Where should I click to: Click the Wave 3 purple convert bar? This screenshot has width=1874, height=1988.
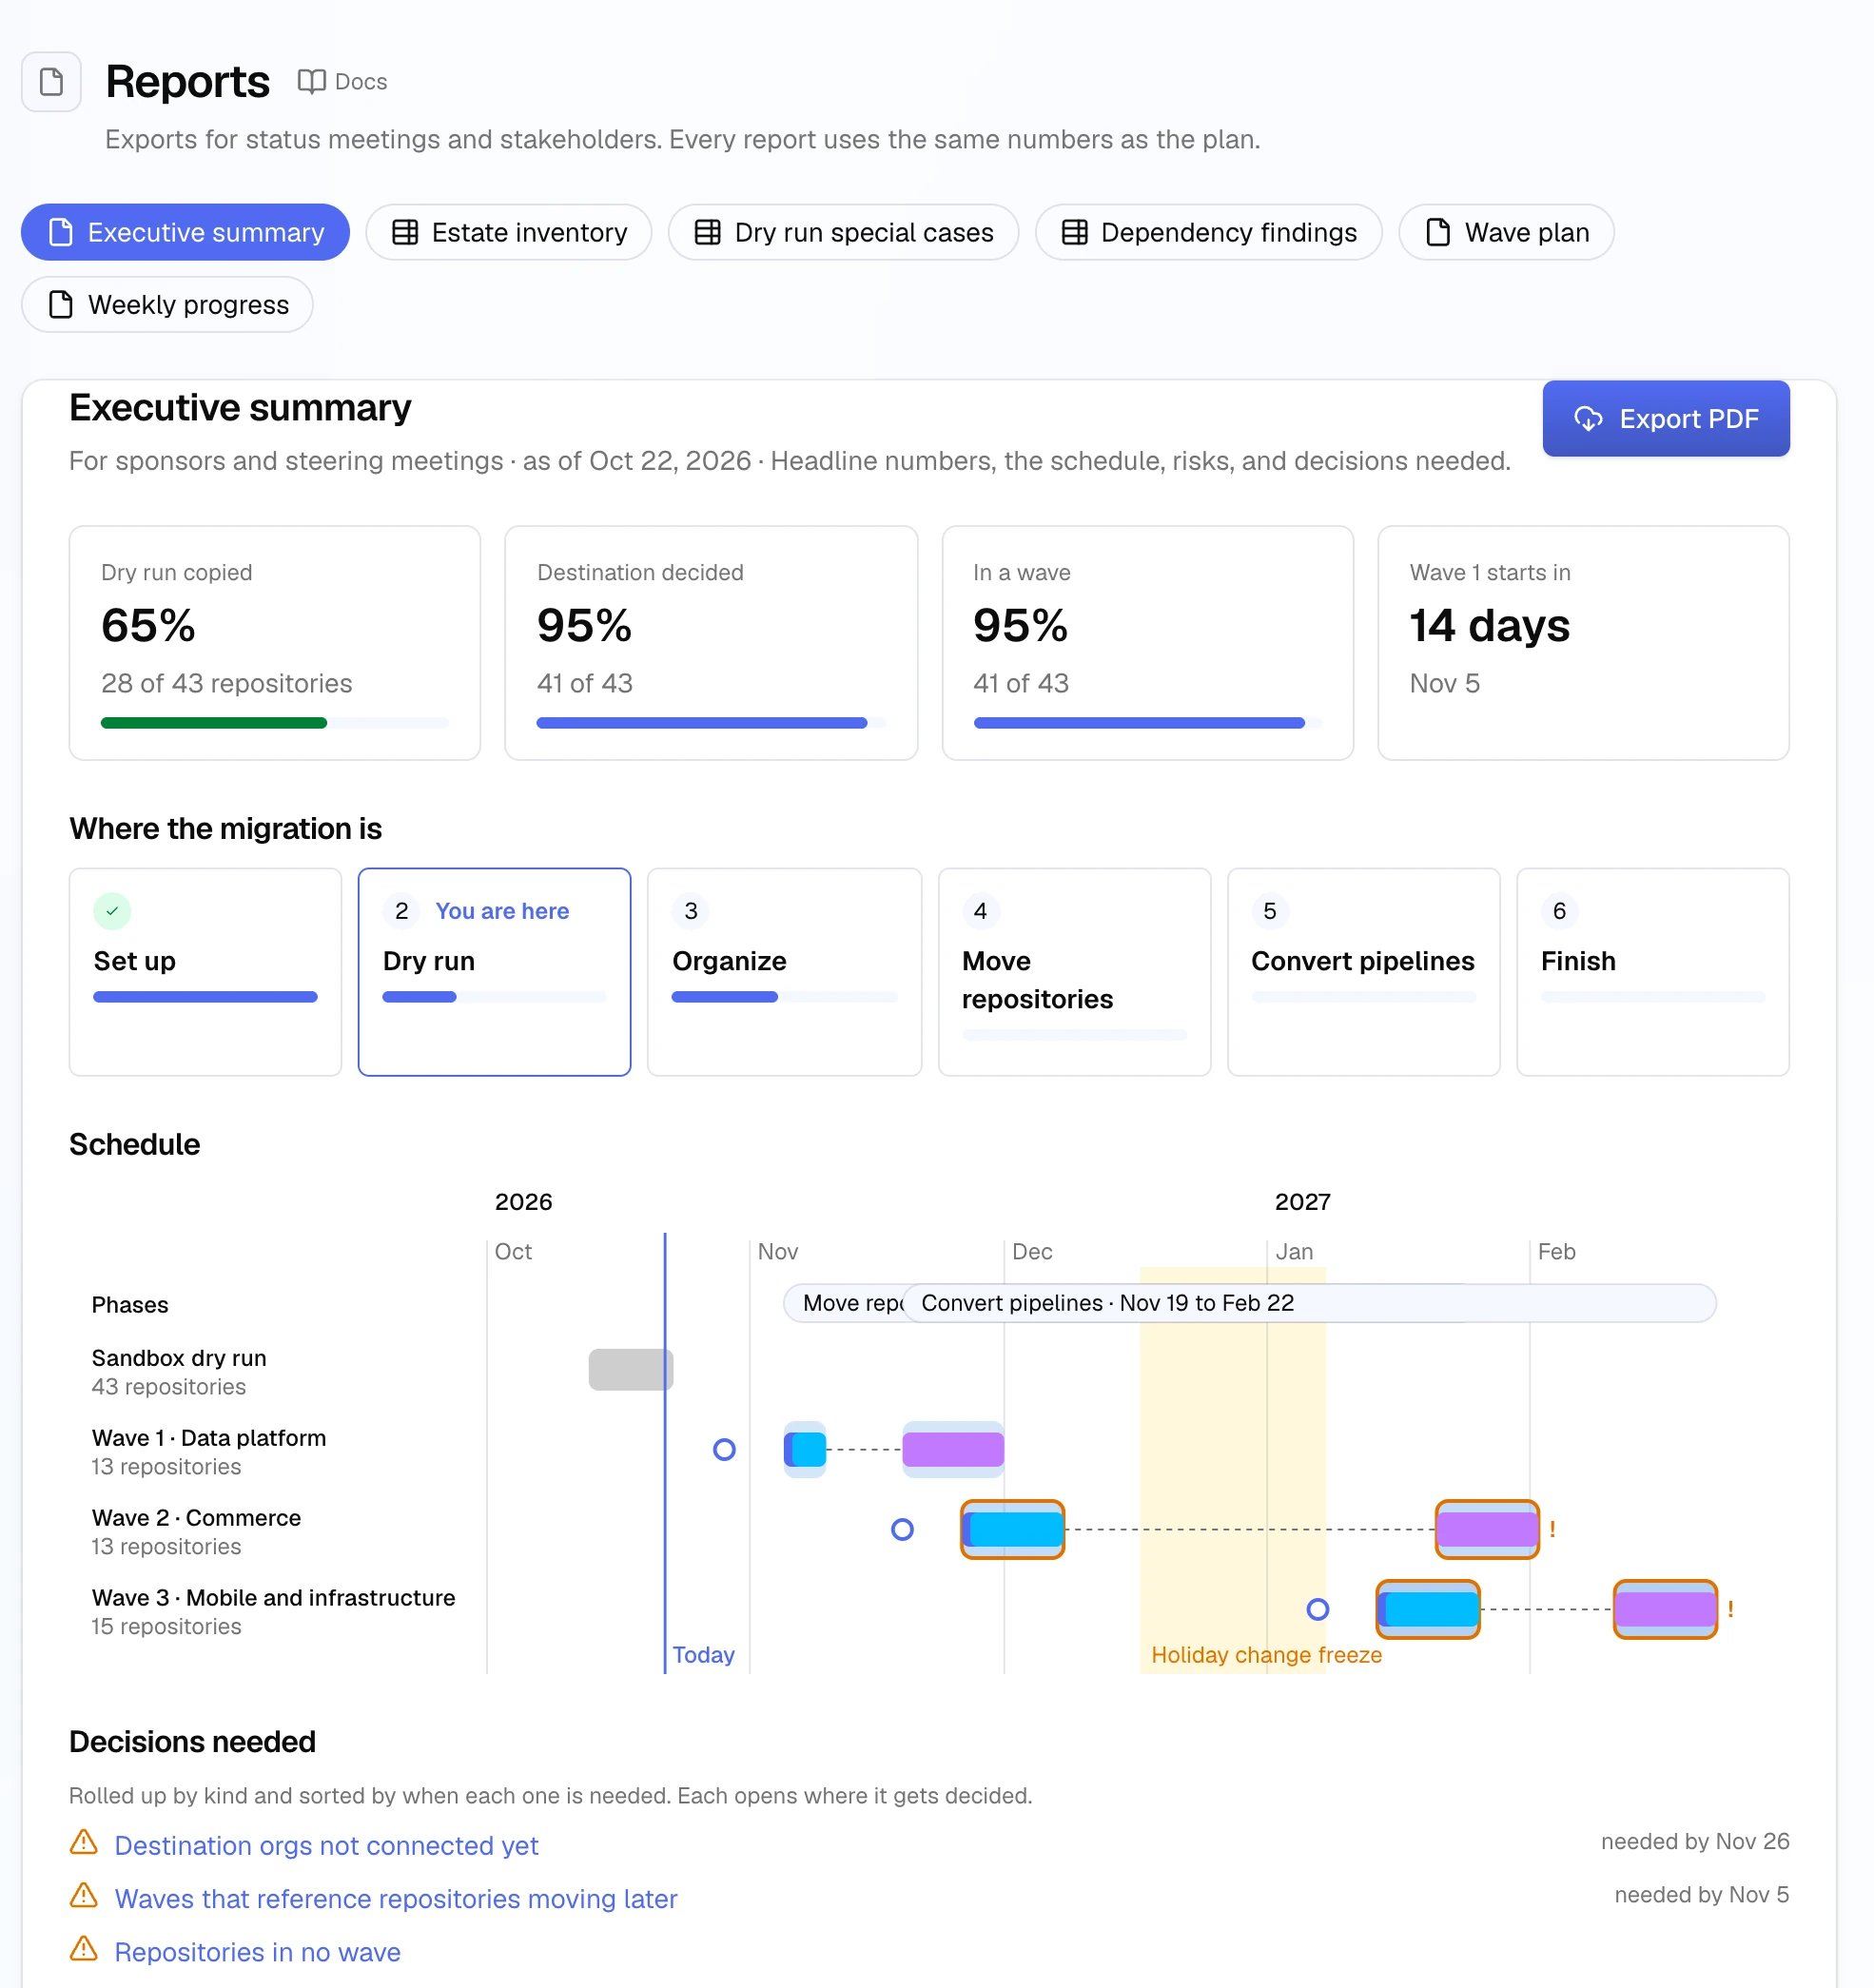pyautogui.click(x=1665, y=1609)
